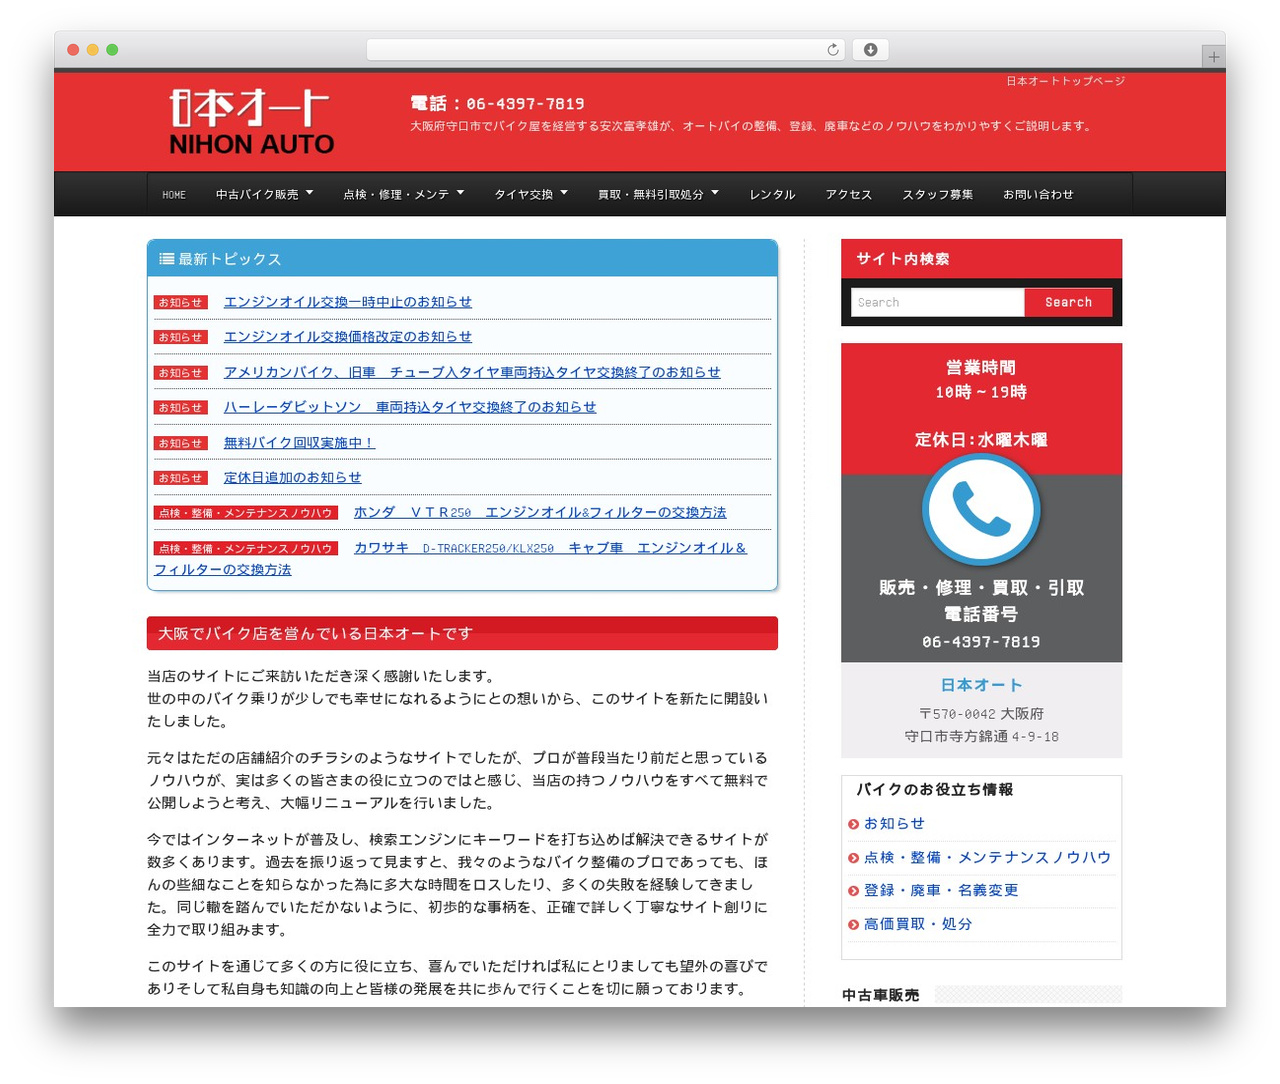1280x1084 pixels.
Task: Open the レンタル menu item
Action: 772,195
